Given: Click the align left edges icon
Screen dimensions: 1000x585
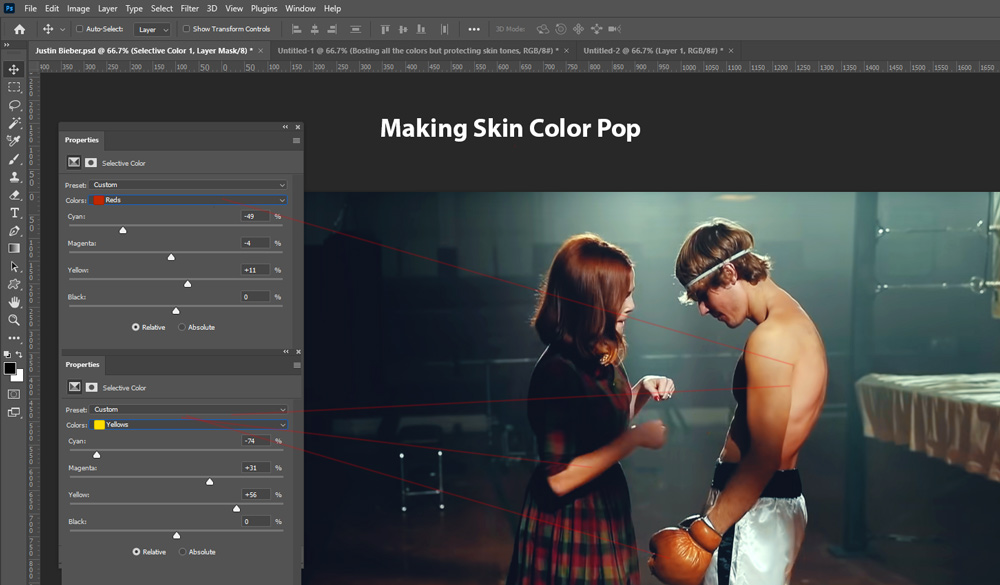Looking at the screenshot, I should click(x=297, y=29).
